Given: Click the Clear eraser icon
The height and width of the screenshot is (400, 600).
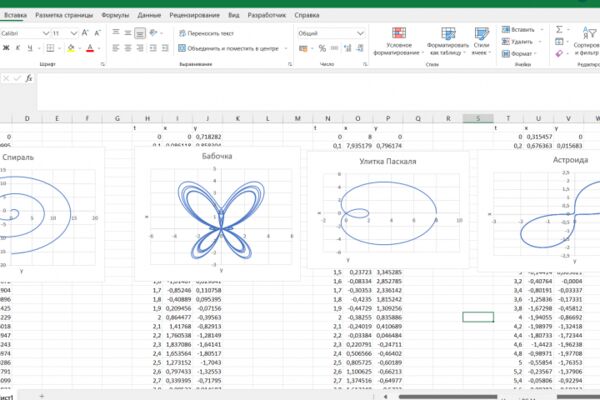Looking at the screenshot, I should [x=559, y=54].
